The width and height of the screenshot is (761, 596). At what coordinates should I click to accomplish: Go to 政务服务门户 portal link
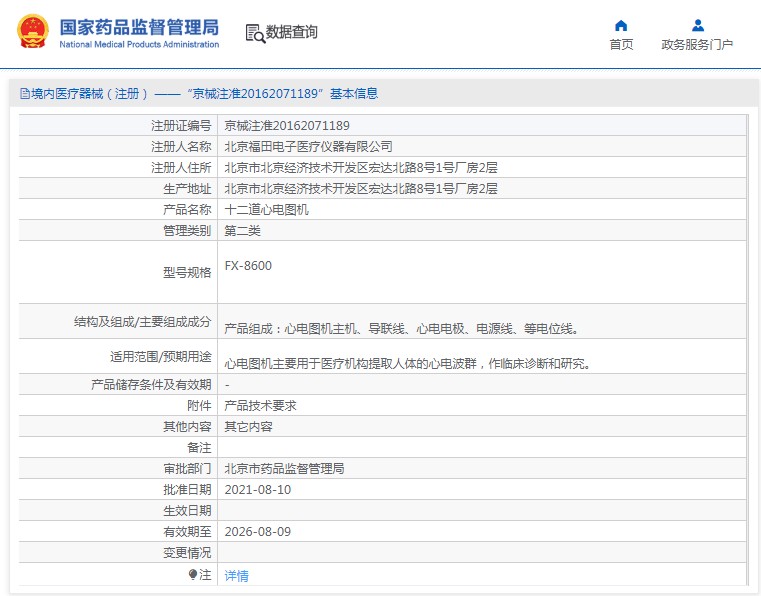tap(697, 45)
